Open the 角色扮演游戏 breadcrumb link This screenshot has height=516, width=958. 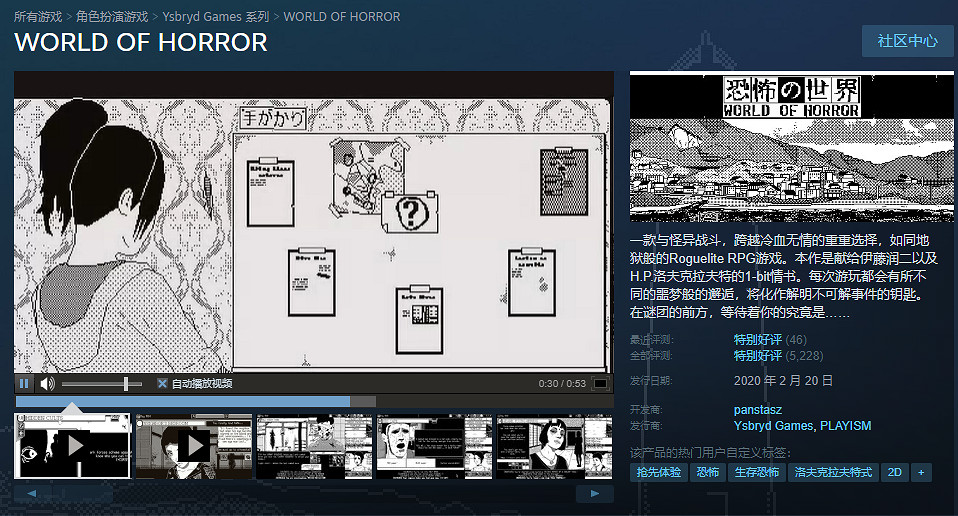pyautogui.click(x=112, y=17)
